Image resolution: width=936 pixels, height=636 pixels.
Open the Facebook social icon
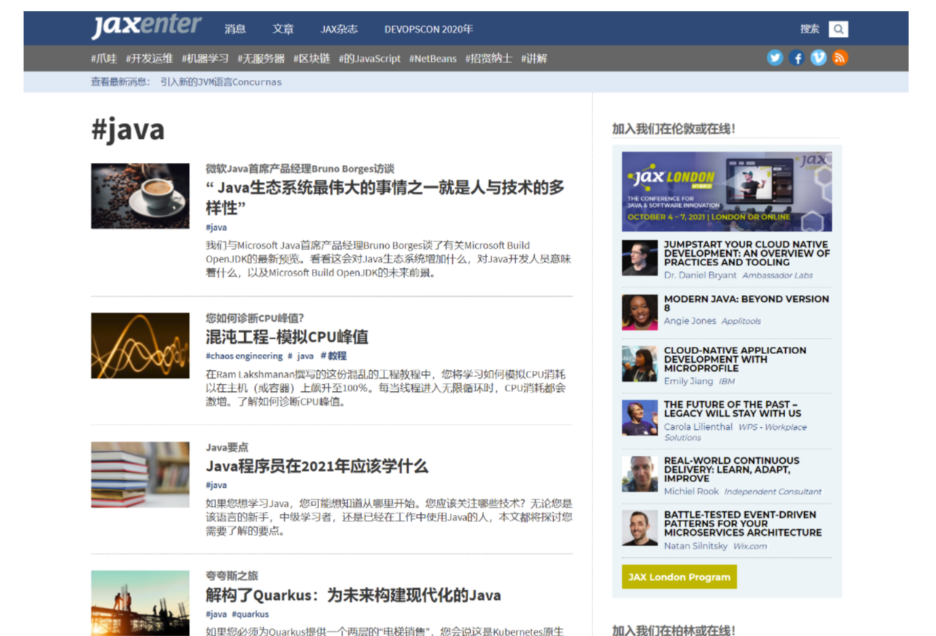coord(796,58)
